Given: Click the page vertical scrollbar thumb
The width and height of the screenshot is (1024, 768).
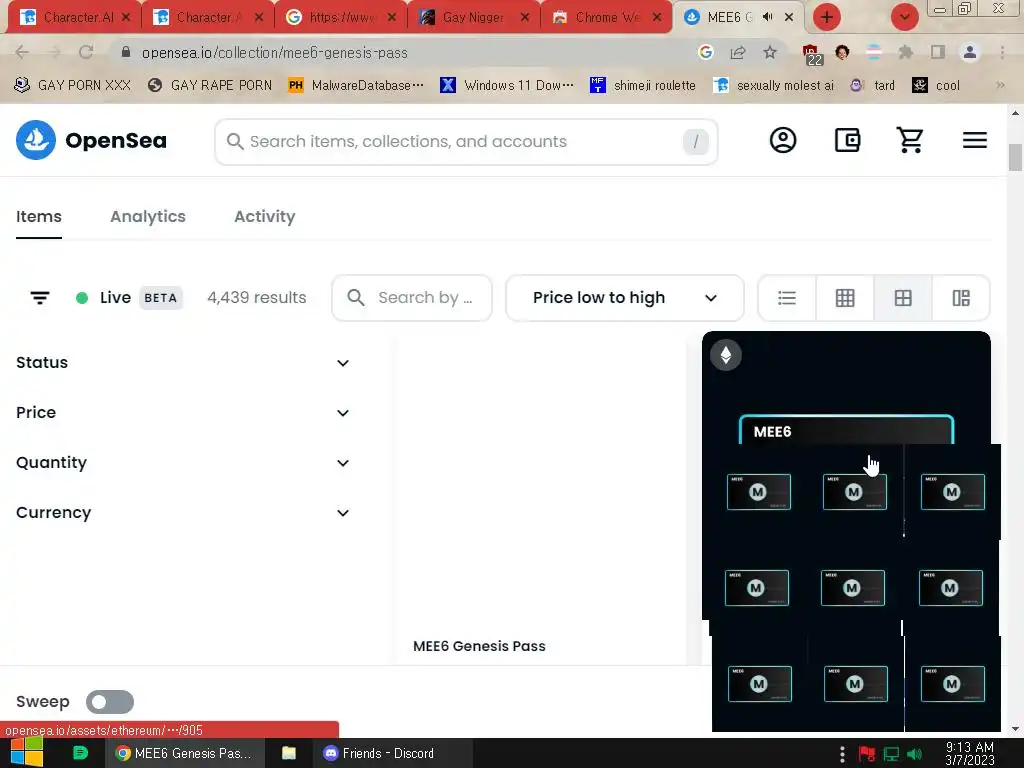Looking at the screenshot, I should [x=1015, y=157].
